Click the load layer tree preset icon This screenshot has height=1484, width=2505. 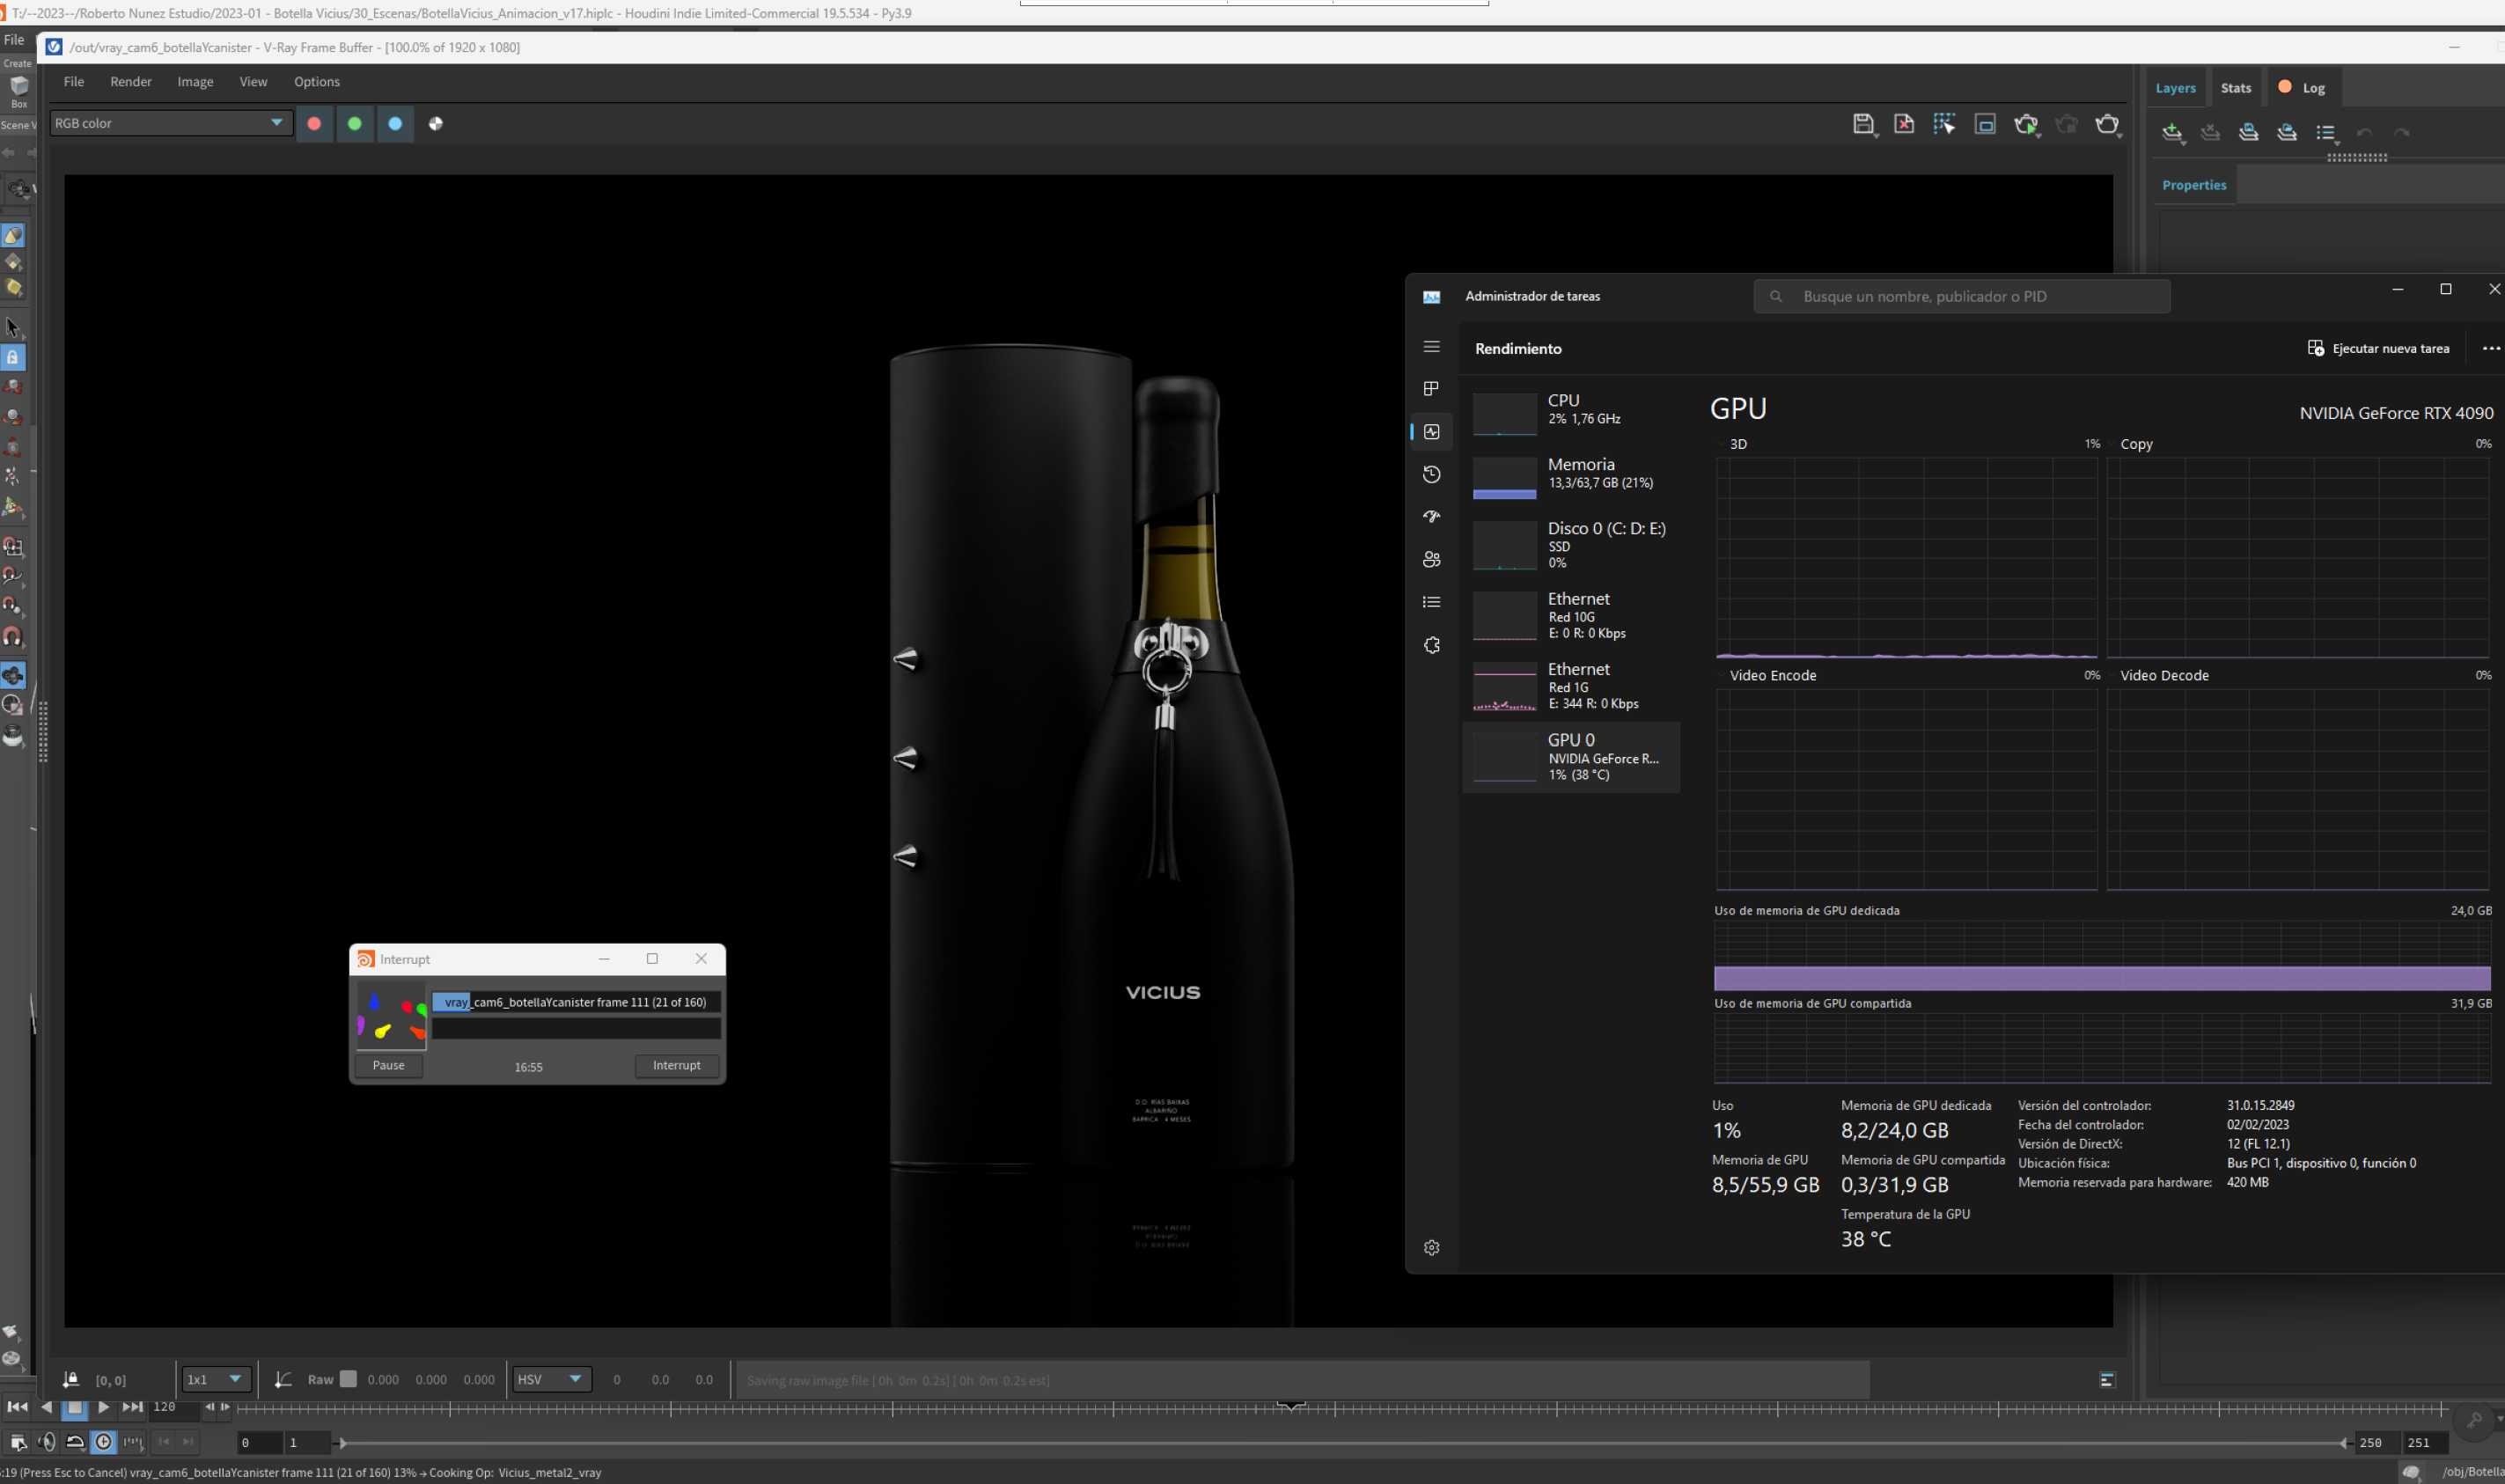pos(2286,131)
